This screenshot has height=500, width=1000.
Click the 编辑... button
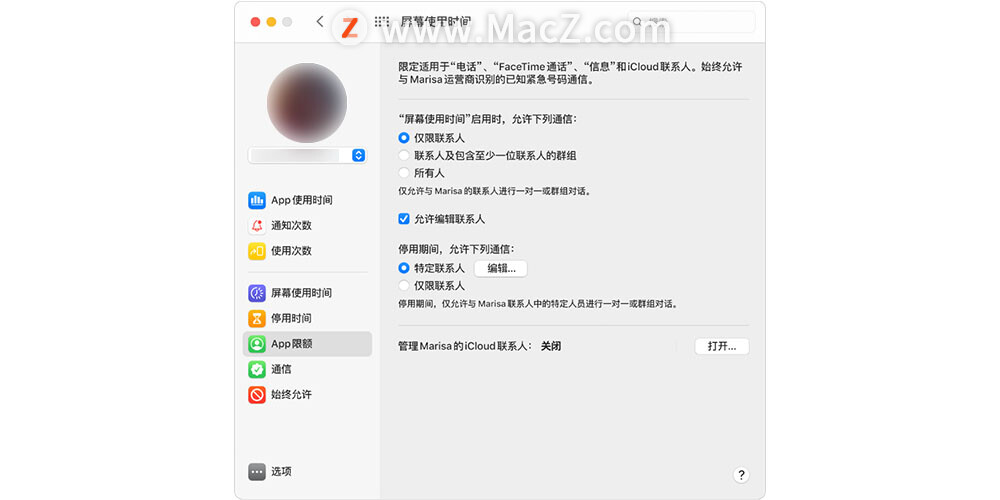point(501,268)
